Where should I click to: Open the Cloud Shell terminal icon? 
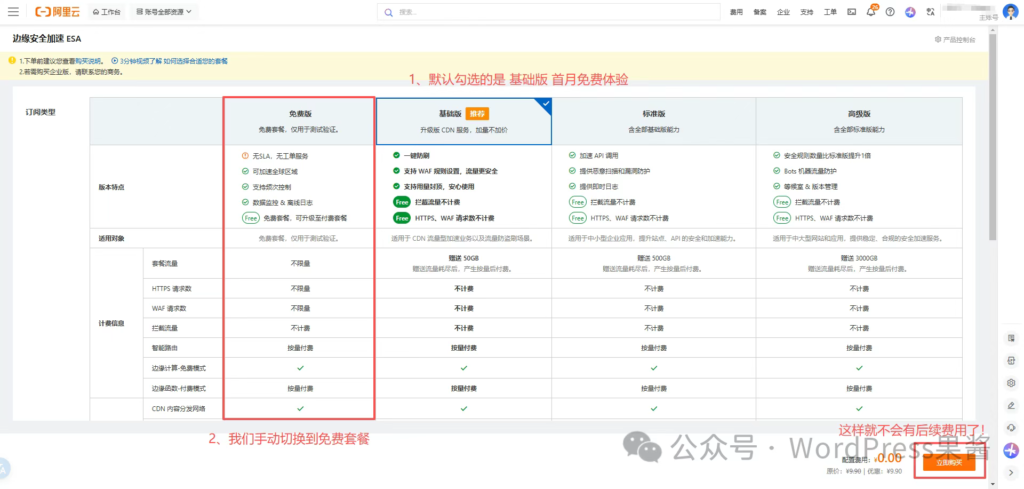(852, 12)
